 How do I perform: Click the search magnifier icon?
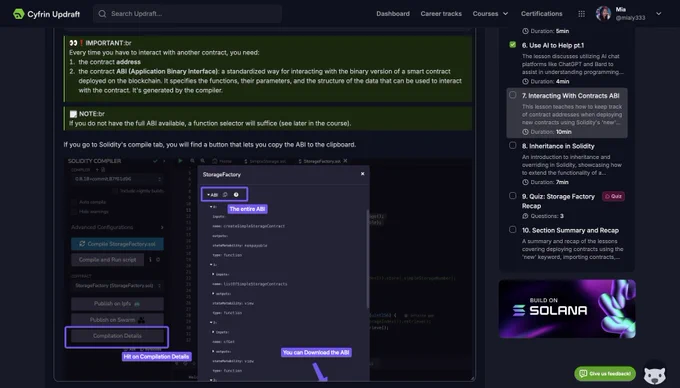click(102, 14)
